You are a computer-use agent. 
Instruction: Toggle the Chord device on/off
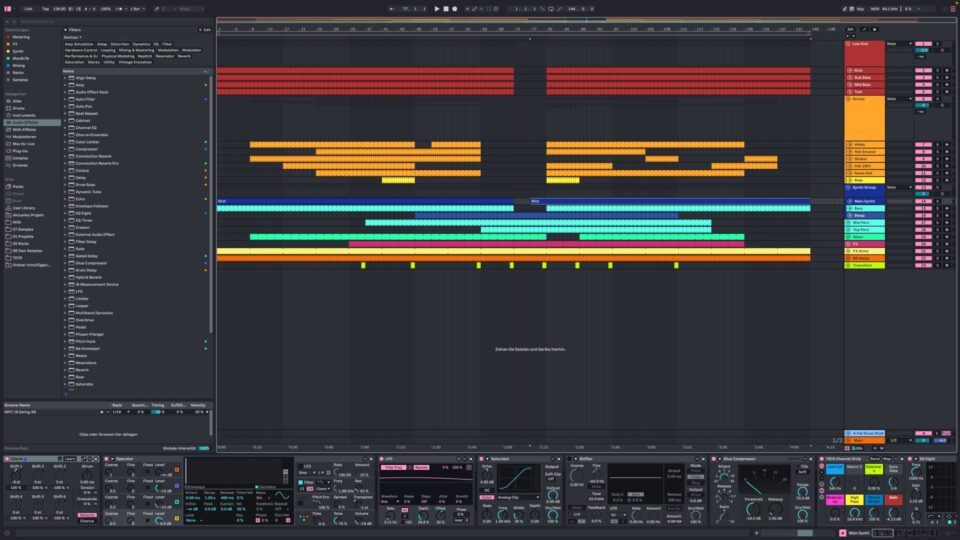(x=6, y=459)
